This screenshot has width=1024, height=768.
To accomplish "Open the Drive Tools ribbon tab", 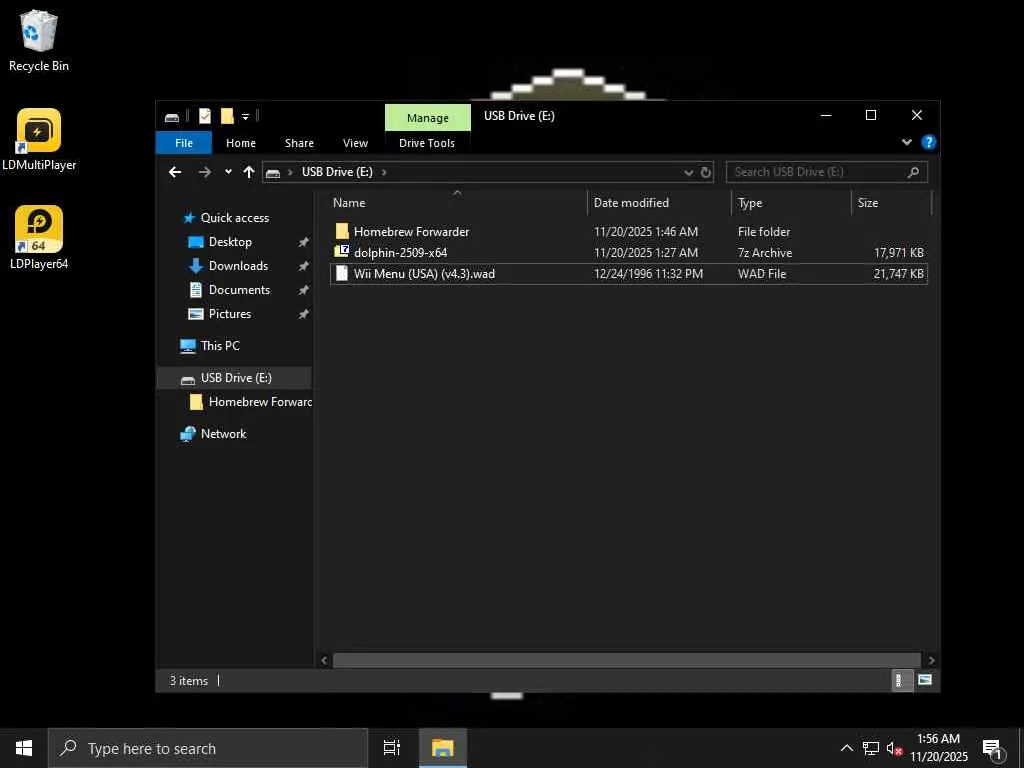I will point(427,143).
